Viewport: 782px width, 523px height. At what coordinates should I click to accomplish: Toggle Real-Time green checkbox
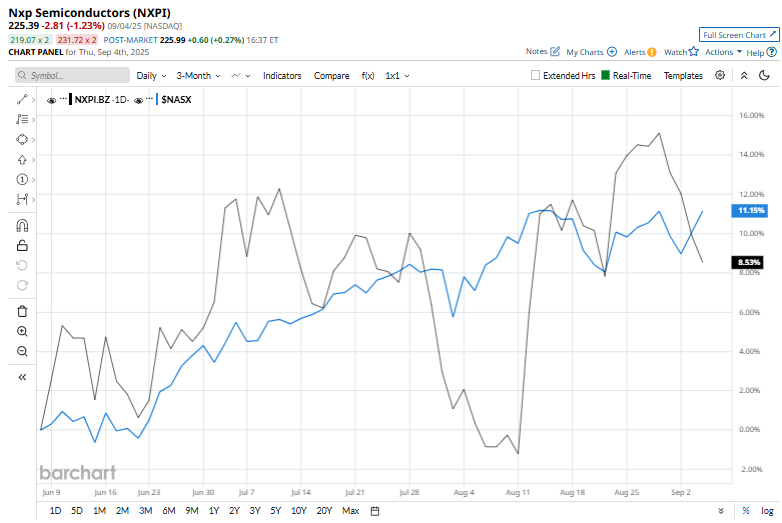[x=605, y=75]
